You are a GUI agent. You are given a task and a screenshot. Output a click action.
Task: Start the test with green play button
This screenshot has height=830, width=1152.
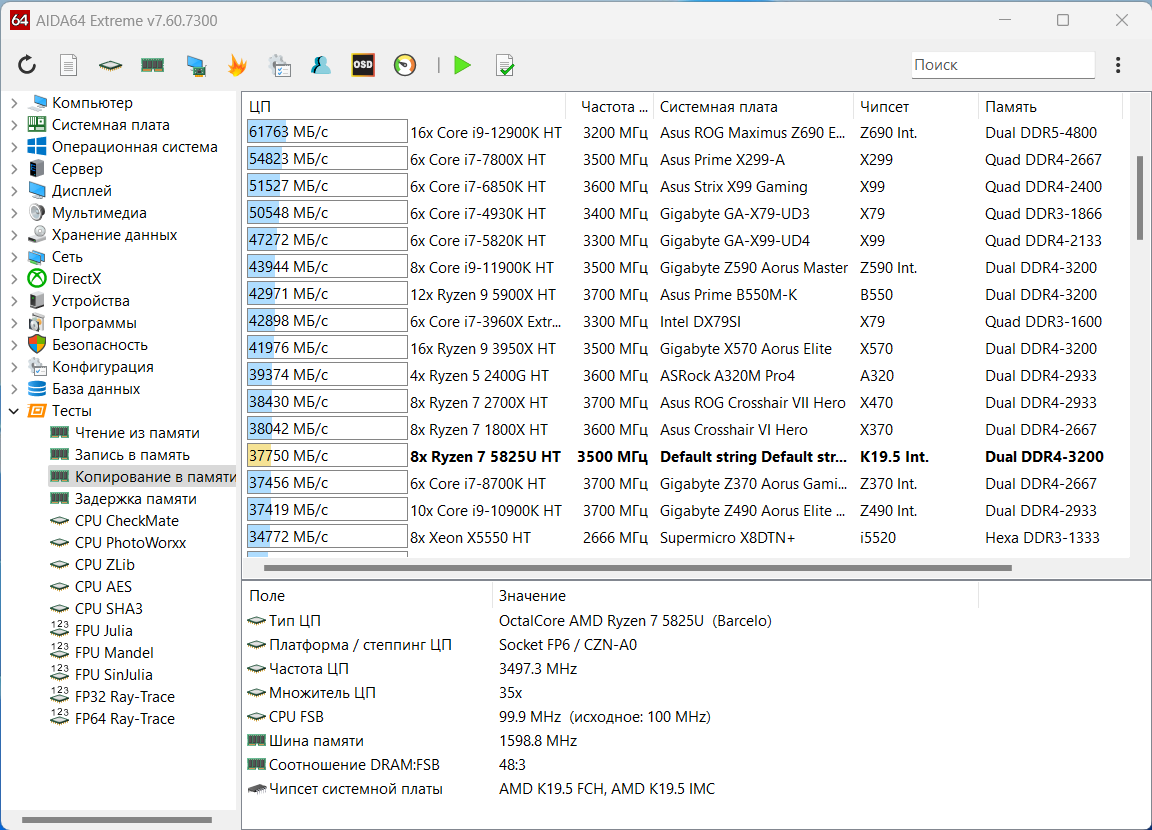point(462,65)
